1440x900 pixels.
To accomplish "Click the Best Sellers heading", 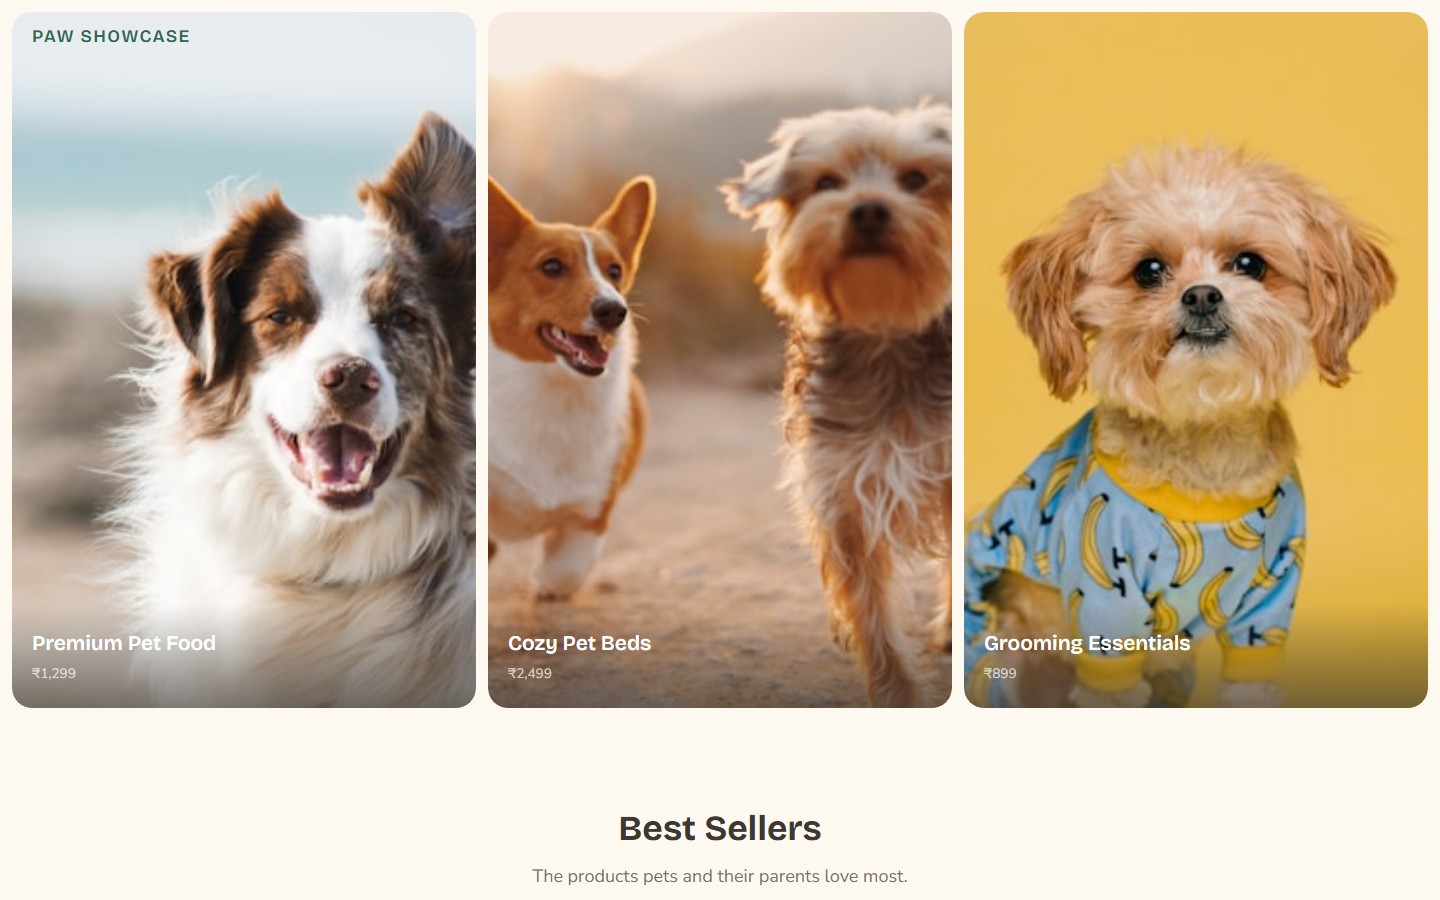I will 720,828.
